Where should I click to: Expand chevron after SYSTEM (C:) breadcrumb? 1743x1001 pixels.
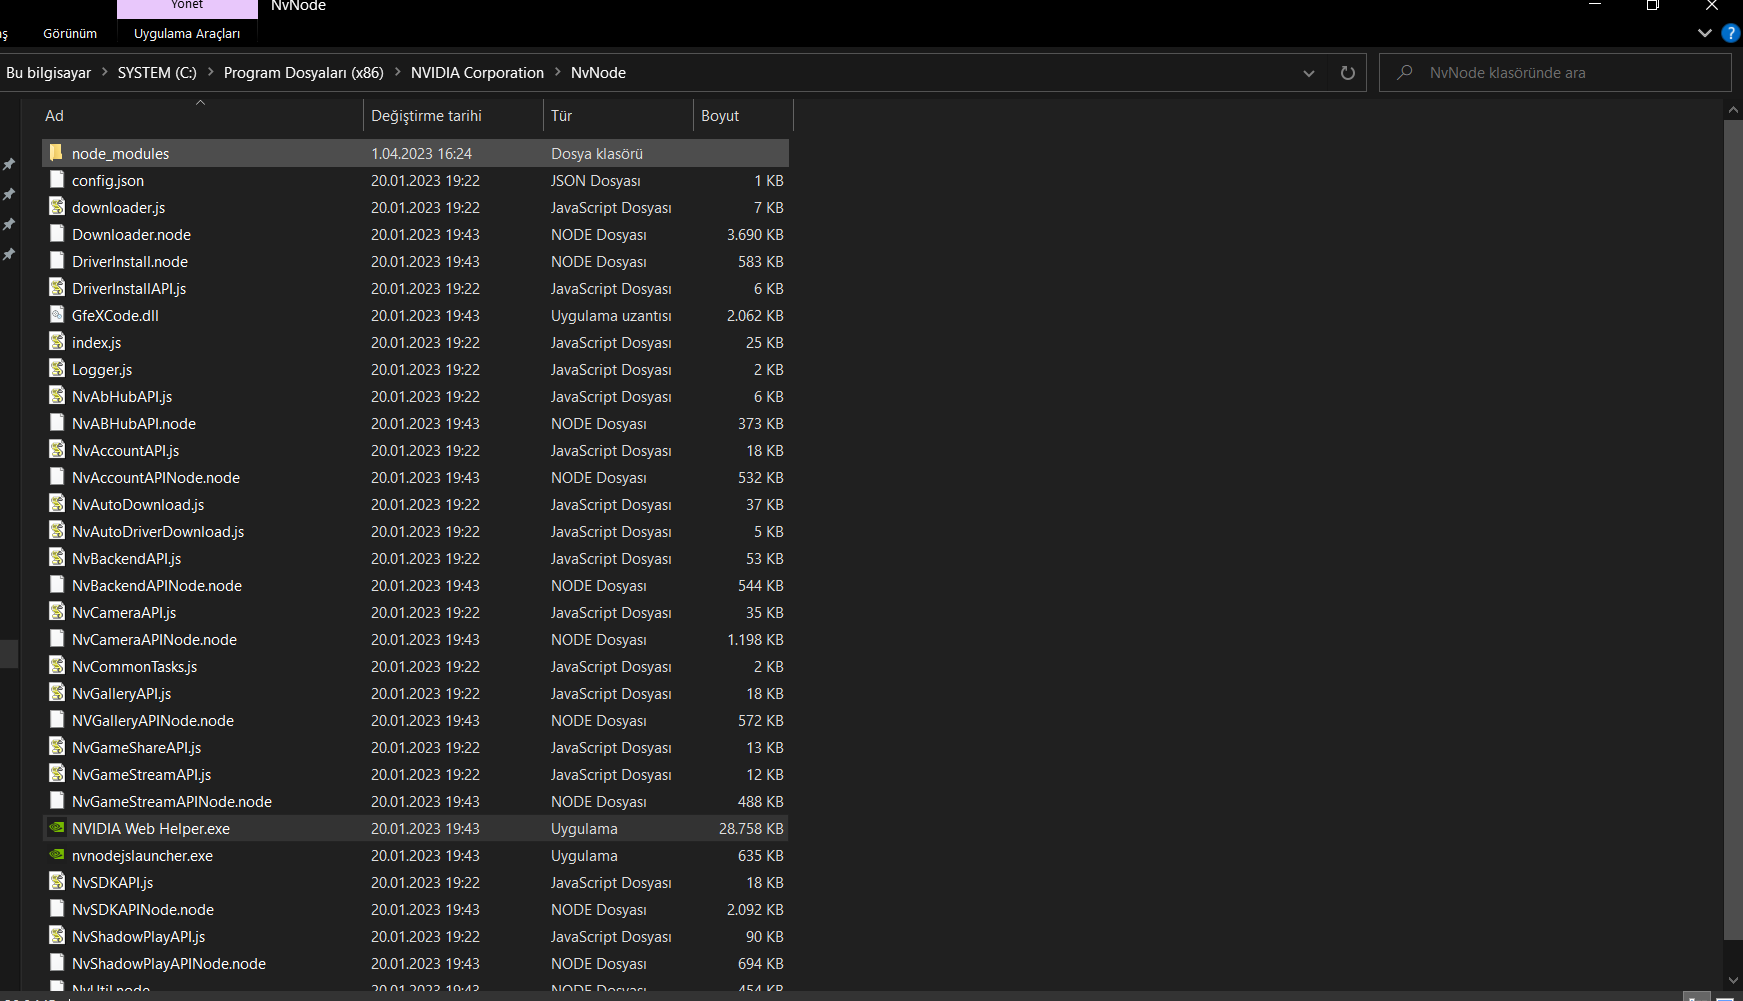(210, 72)
